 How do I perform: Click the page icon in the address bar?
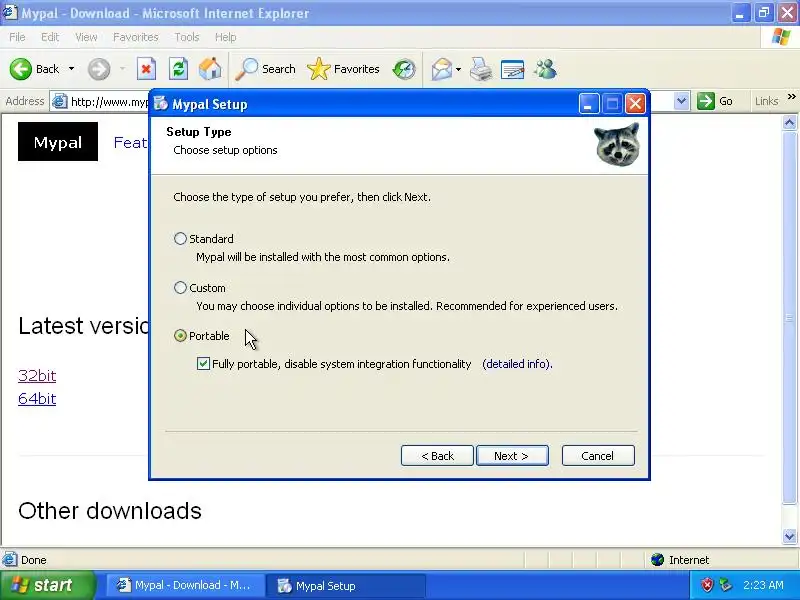(60, 101)
